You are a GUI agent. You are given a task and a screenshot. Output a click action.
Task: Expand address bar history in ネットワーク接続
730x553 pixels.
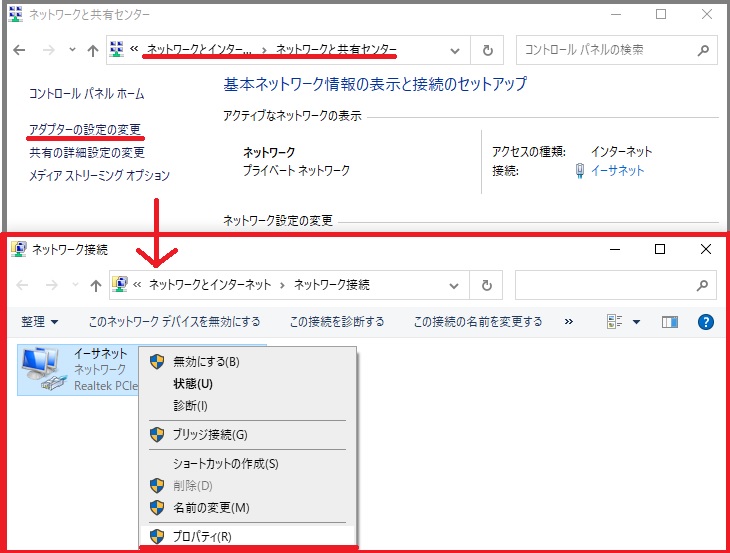455,285
